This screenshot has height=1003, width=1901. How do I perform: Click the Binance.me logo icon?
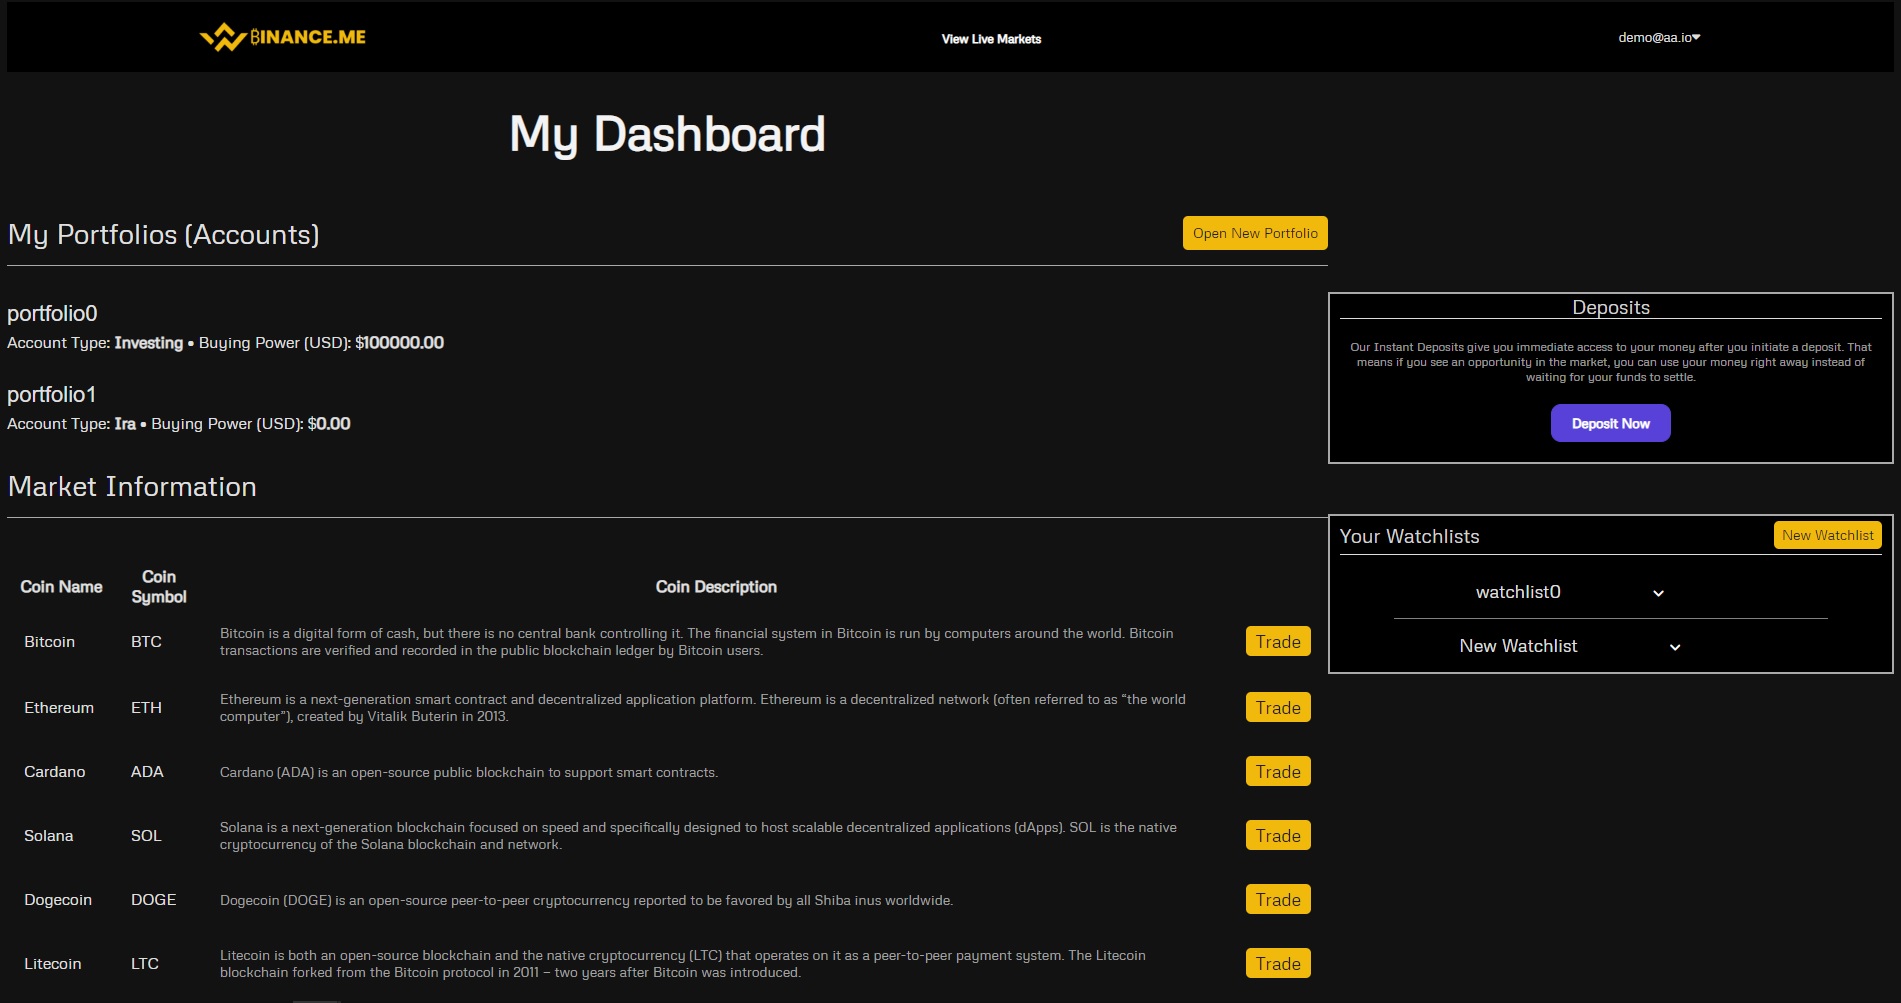point(222,36)
